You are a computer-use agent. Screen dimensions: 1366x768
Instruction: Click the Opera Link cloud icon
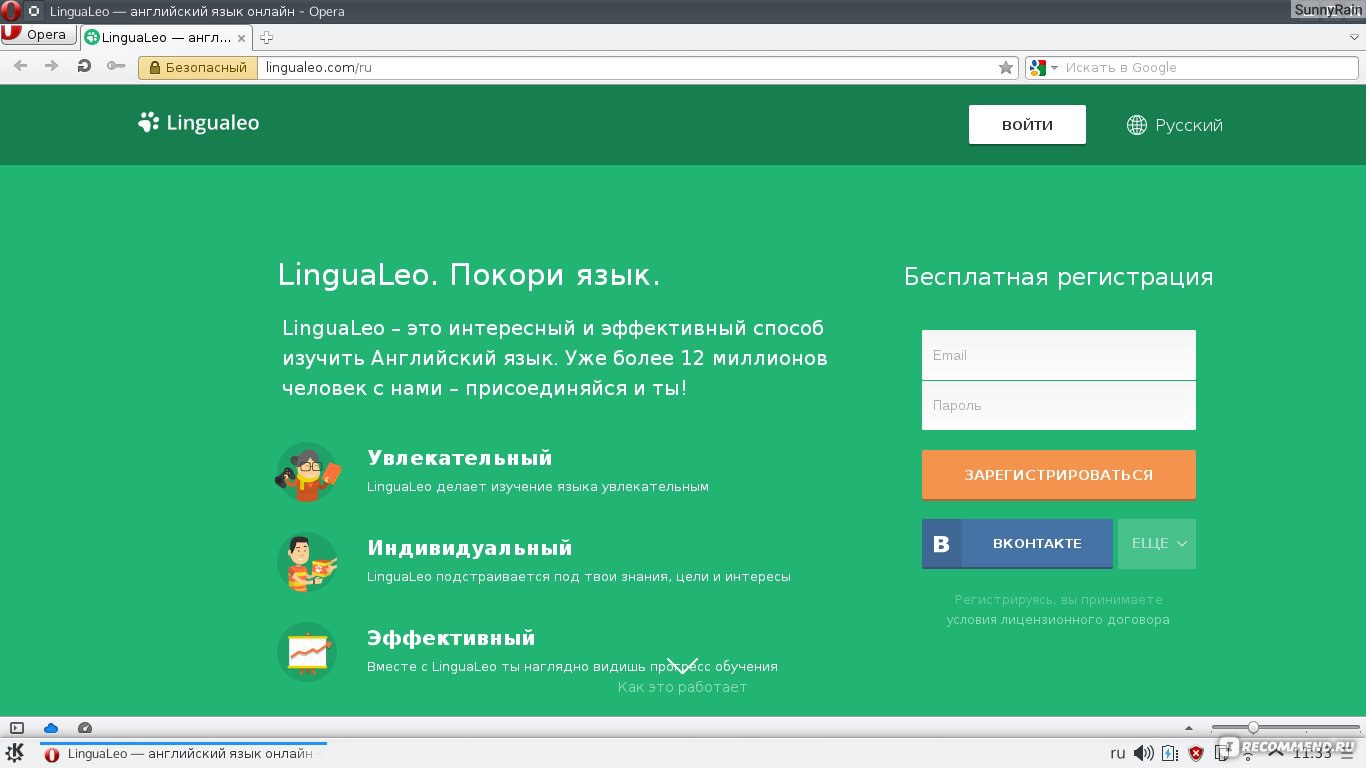click(51, 728)
